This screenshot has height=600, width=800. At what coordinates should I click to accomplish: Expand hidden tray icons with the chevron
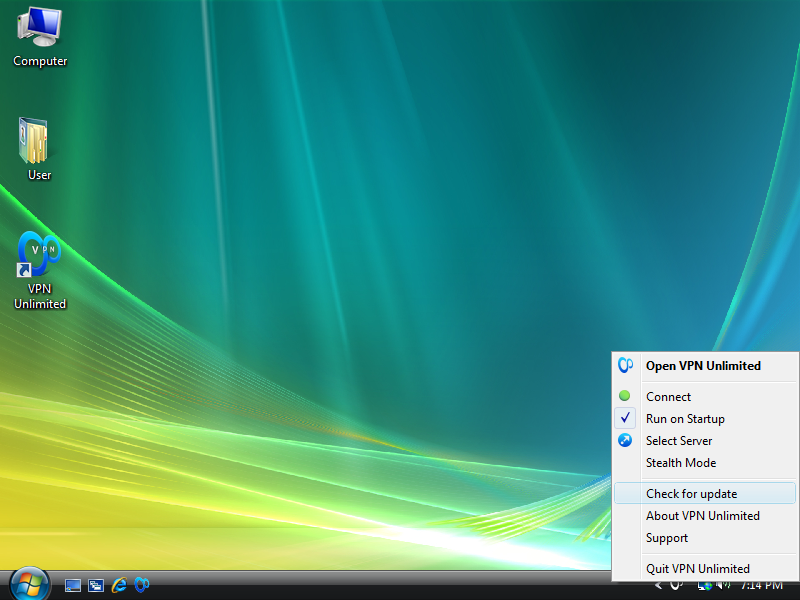coord(658,585)
